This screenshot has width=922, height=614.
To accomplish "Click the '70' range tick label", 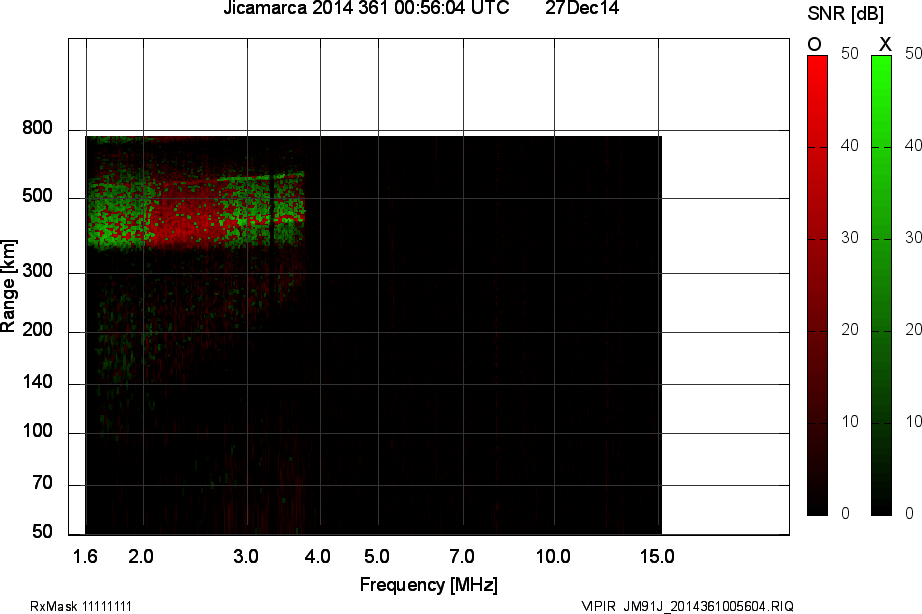I will pyautogui.click(x=42, y=483).
